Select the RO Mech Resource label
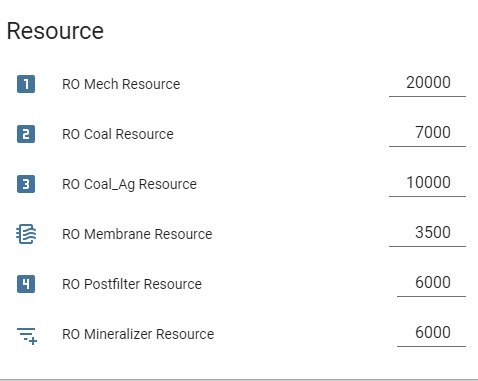 point(121,84)
